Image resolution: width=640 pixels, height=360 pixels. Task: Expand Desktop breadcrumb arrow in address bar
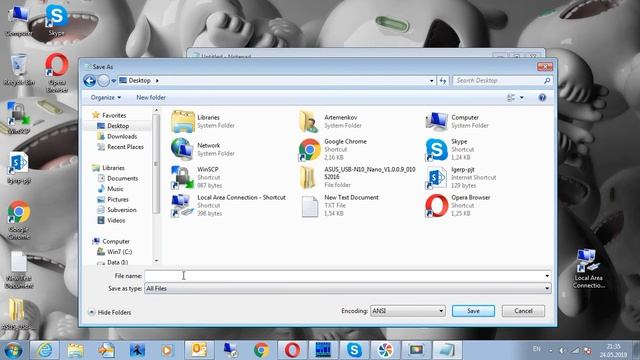157,81
